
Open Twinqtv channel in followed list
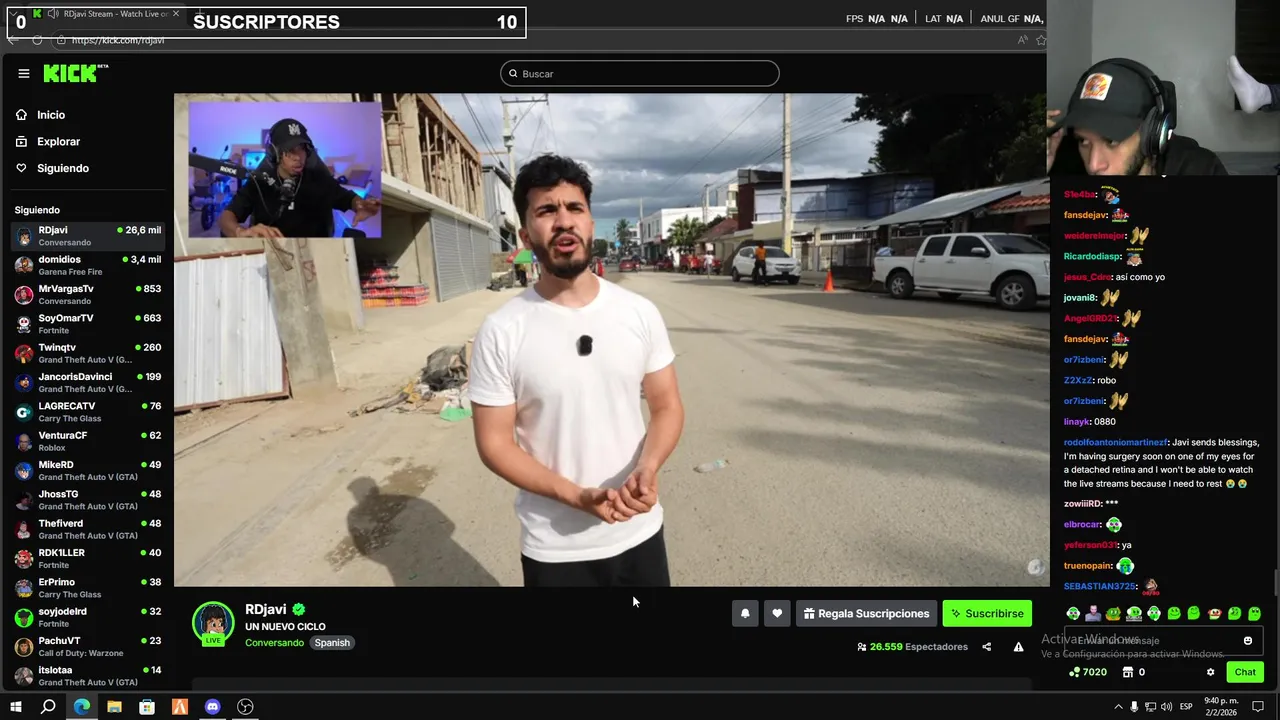[x=88, y=353]
